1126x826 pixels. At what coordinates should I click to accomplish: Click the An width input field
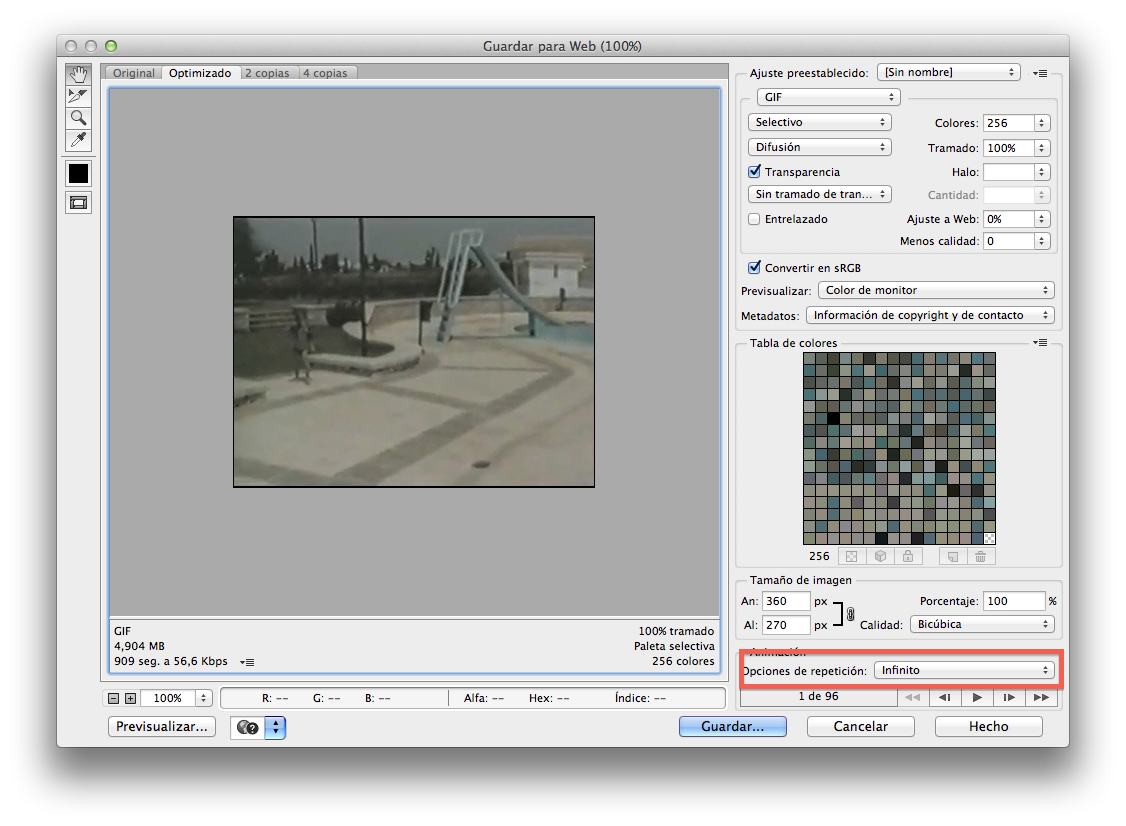tap(786, 601)
